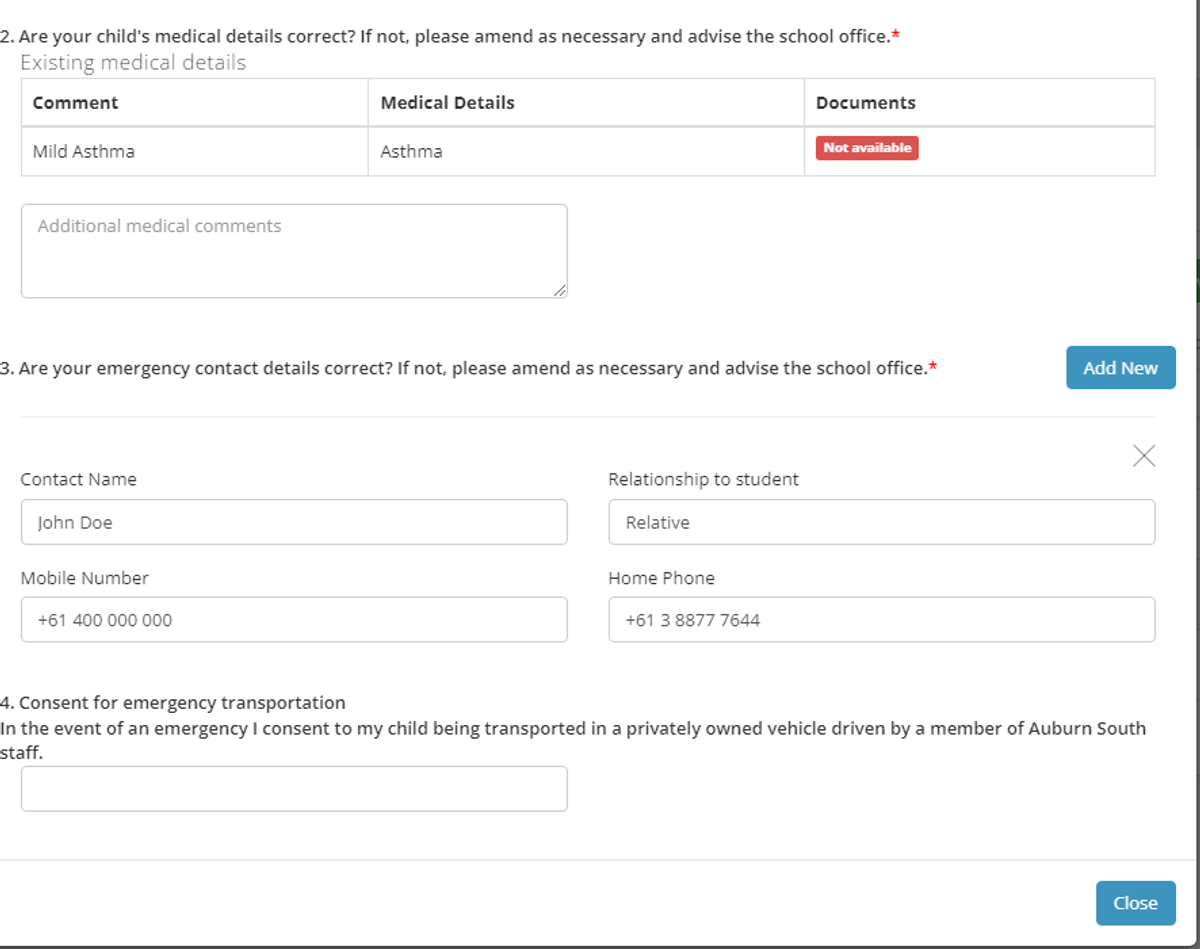The height and width of the screenshot is (949, 1200).
Task: Select the Asthma medical details cell
Action: pyautogui.click(x=586, y=152)
